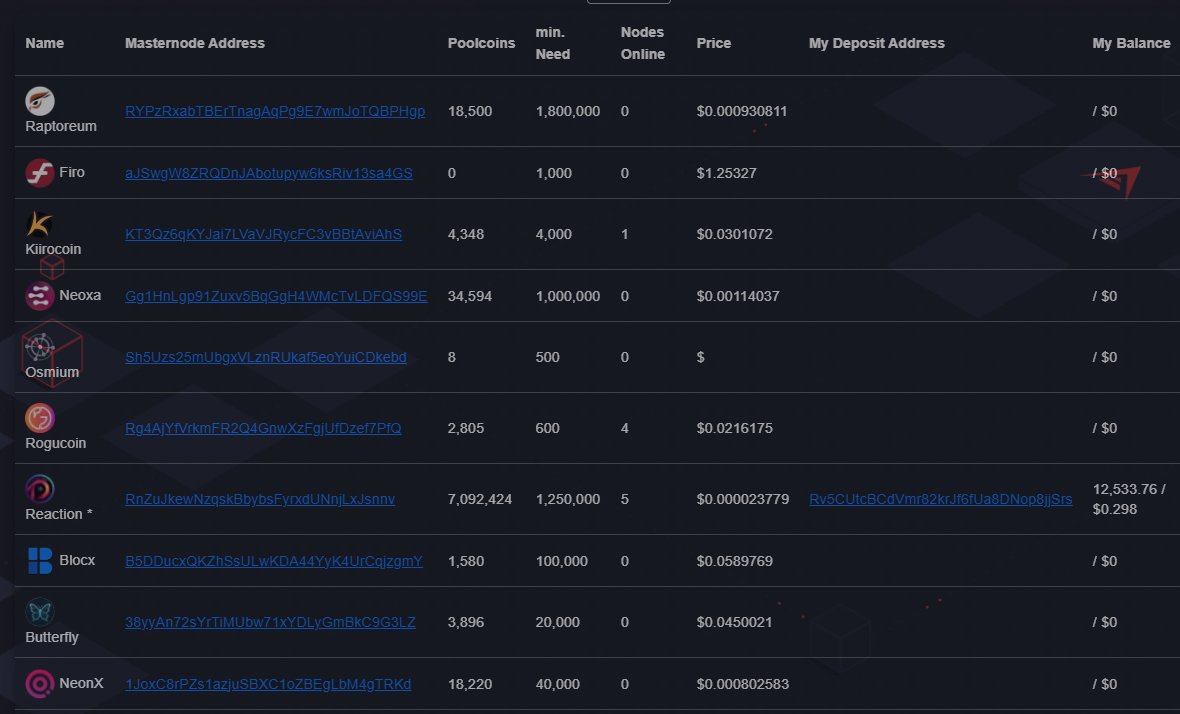The height and width of the screenshot is (714, 1180).
Task: Click the Poolcoins column header
Action: [x=482, y=43]
